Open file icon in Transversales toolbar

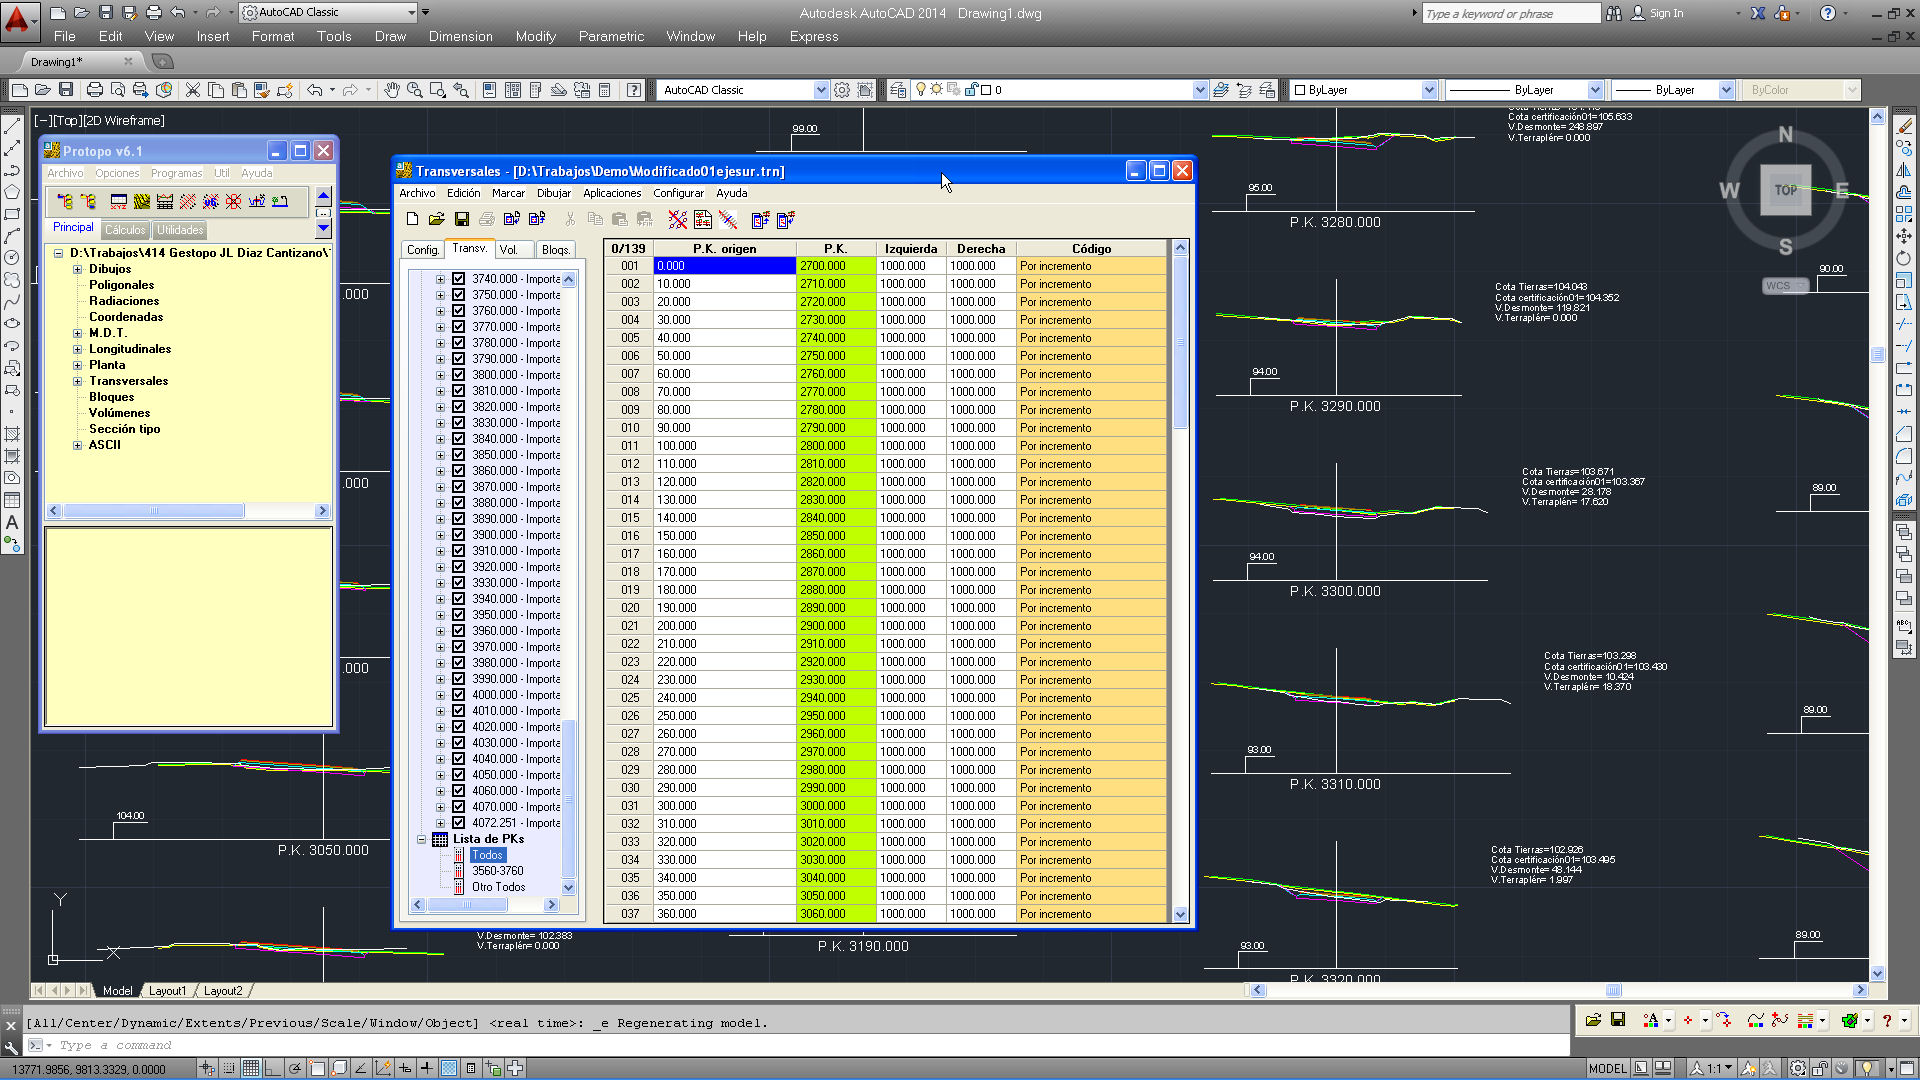coord(436,219)
